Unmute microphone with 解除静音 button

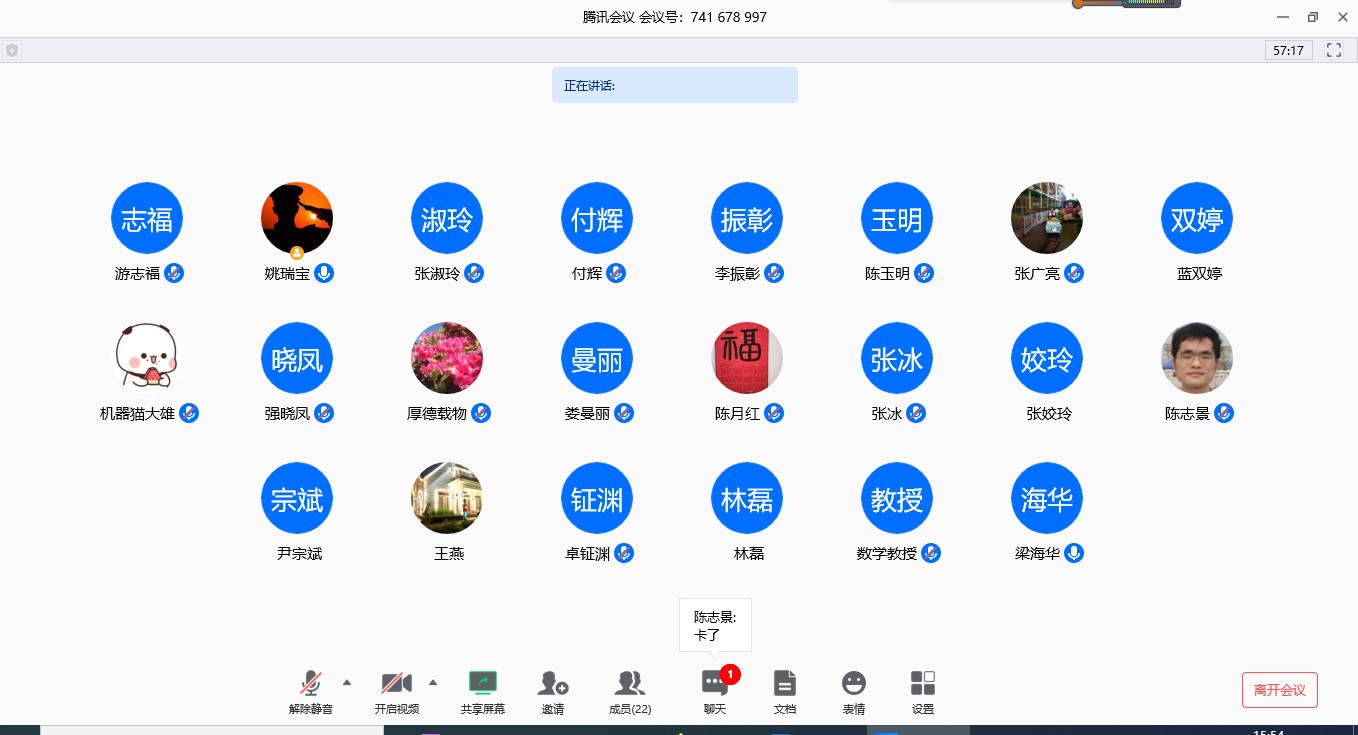(311, 685)
